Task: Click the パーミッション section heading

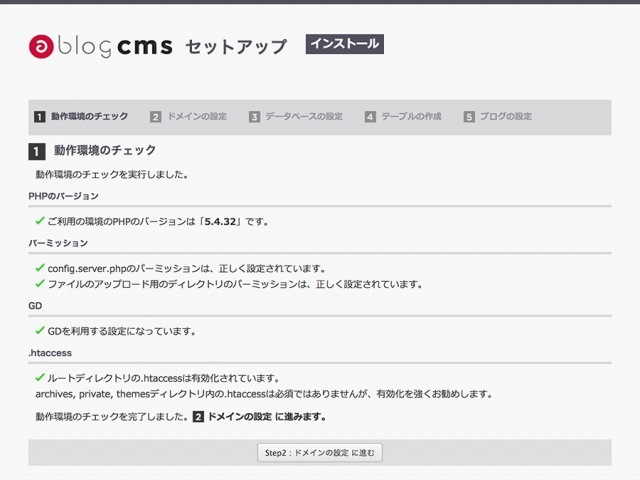Action: pyautogui.click(x=58, y=243)
